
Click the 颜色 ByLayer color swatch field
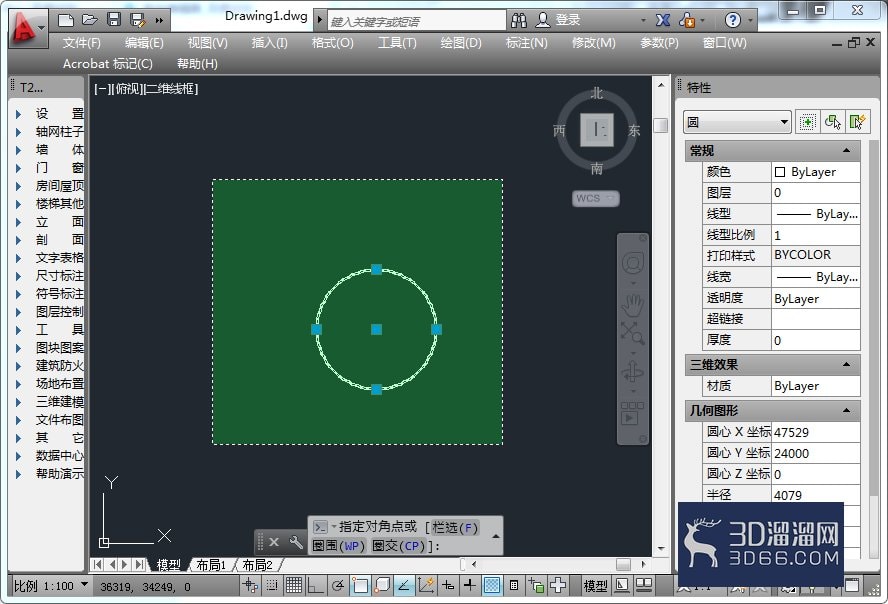[816, 172]
